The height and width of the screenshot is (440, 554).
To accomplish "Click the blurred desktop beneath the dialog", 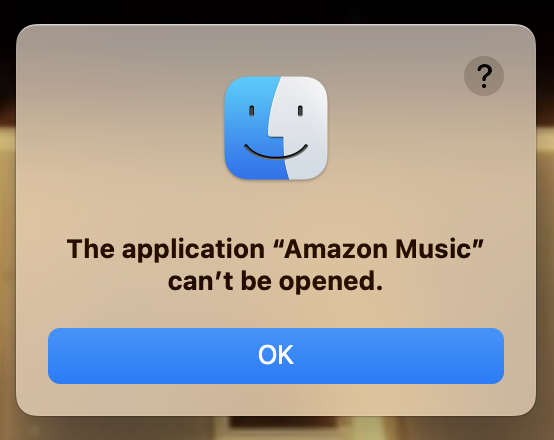I will tap(276, 429).
